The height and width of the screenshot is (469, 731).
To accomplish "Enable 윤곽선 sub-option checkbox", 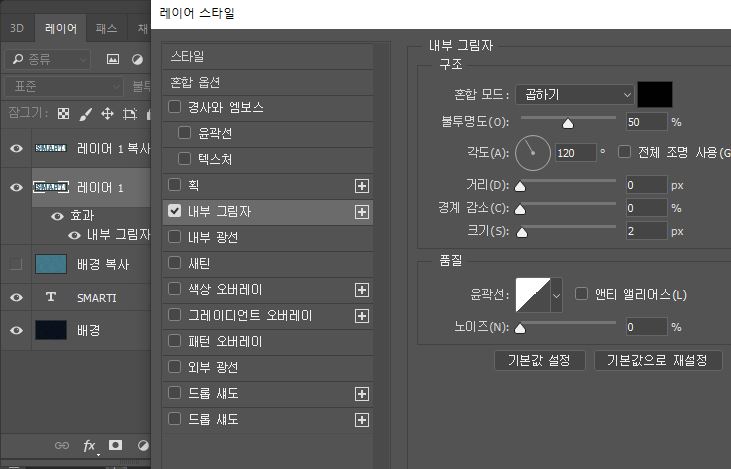I will [185, 133].
